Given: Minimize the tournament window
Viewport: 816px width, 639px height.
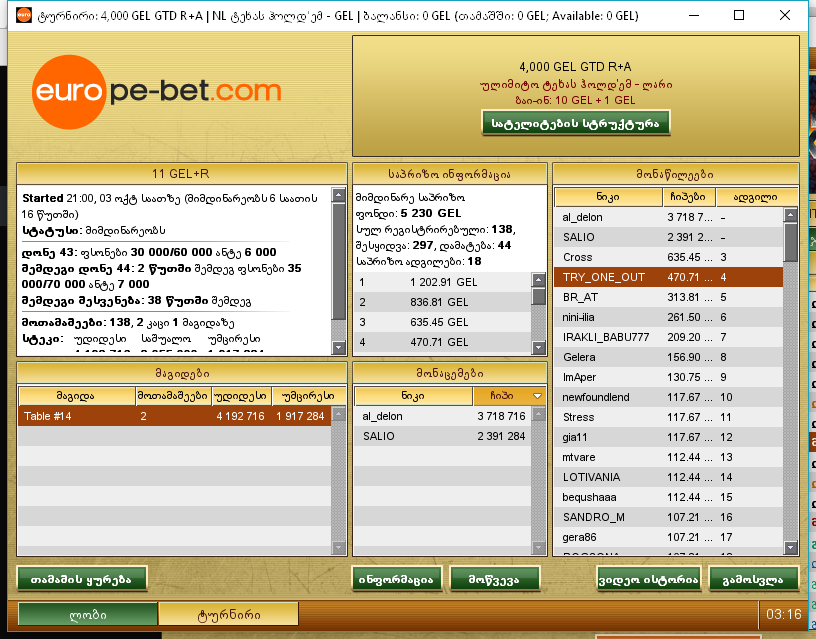Looking at the screenshot, I should pyautogui.click(x=694, y=15).
